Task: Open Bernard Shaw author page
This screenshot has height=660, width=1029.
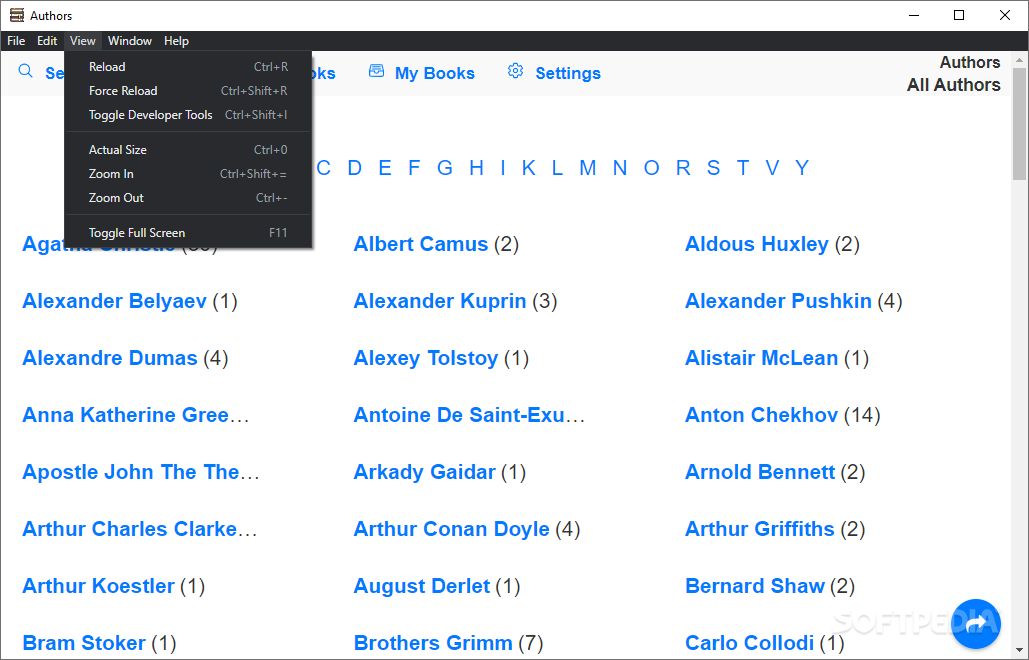Action: [x=755, y=587]
